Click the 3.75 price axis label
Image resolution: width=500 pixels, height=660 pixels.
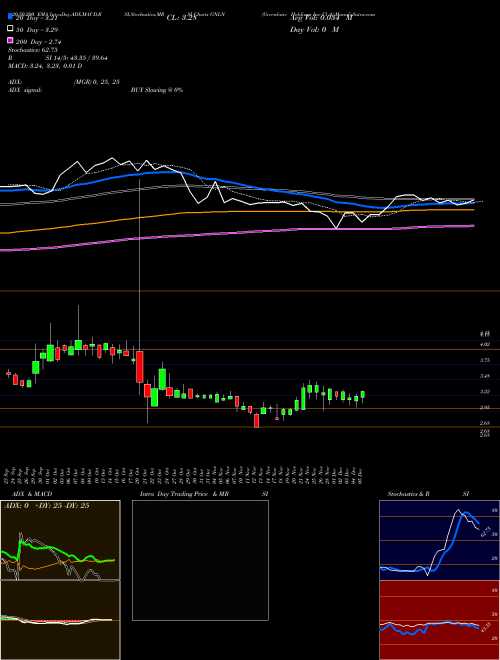click(484, 360)
